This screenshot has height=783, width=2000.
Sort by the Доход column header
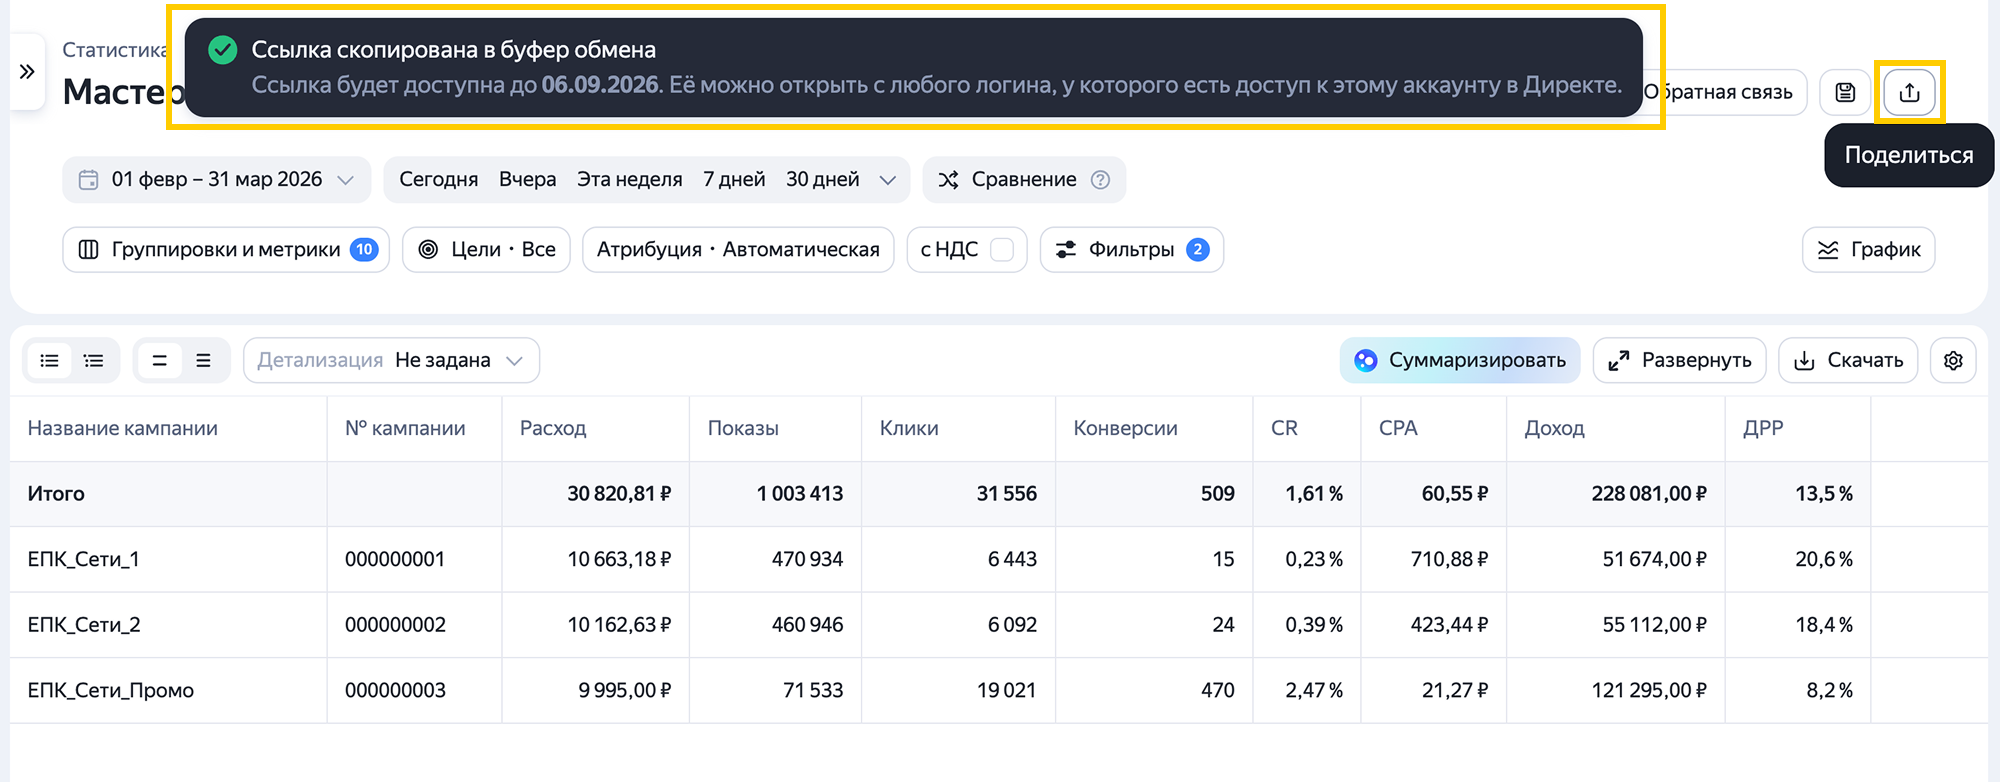[x=1554, y=429]
